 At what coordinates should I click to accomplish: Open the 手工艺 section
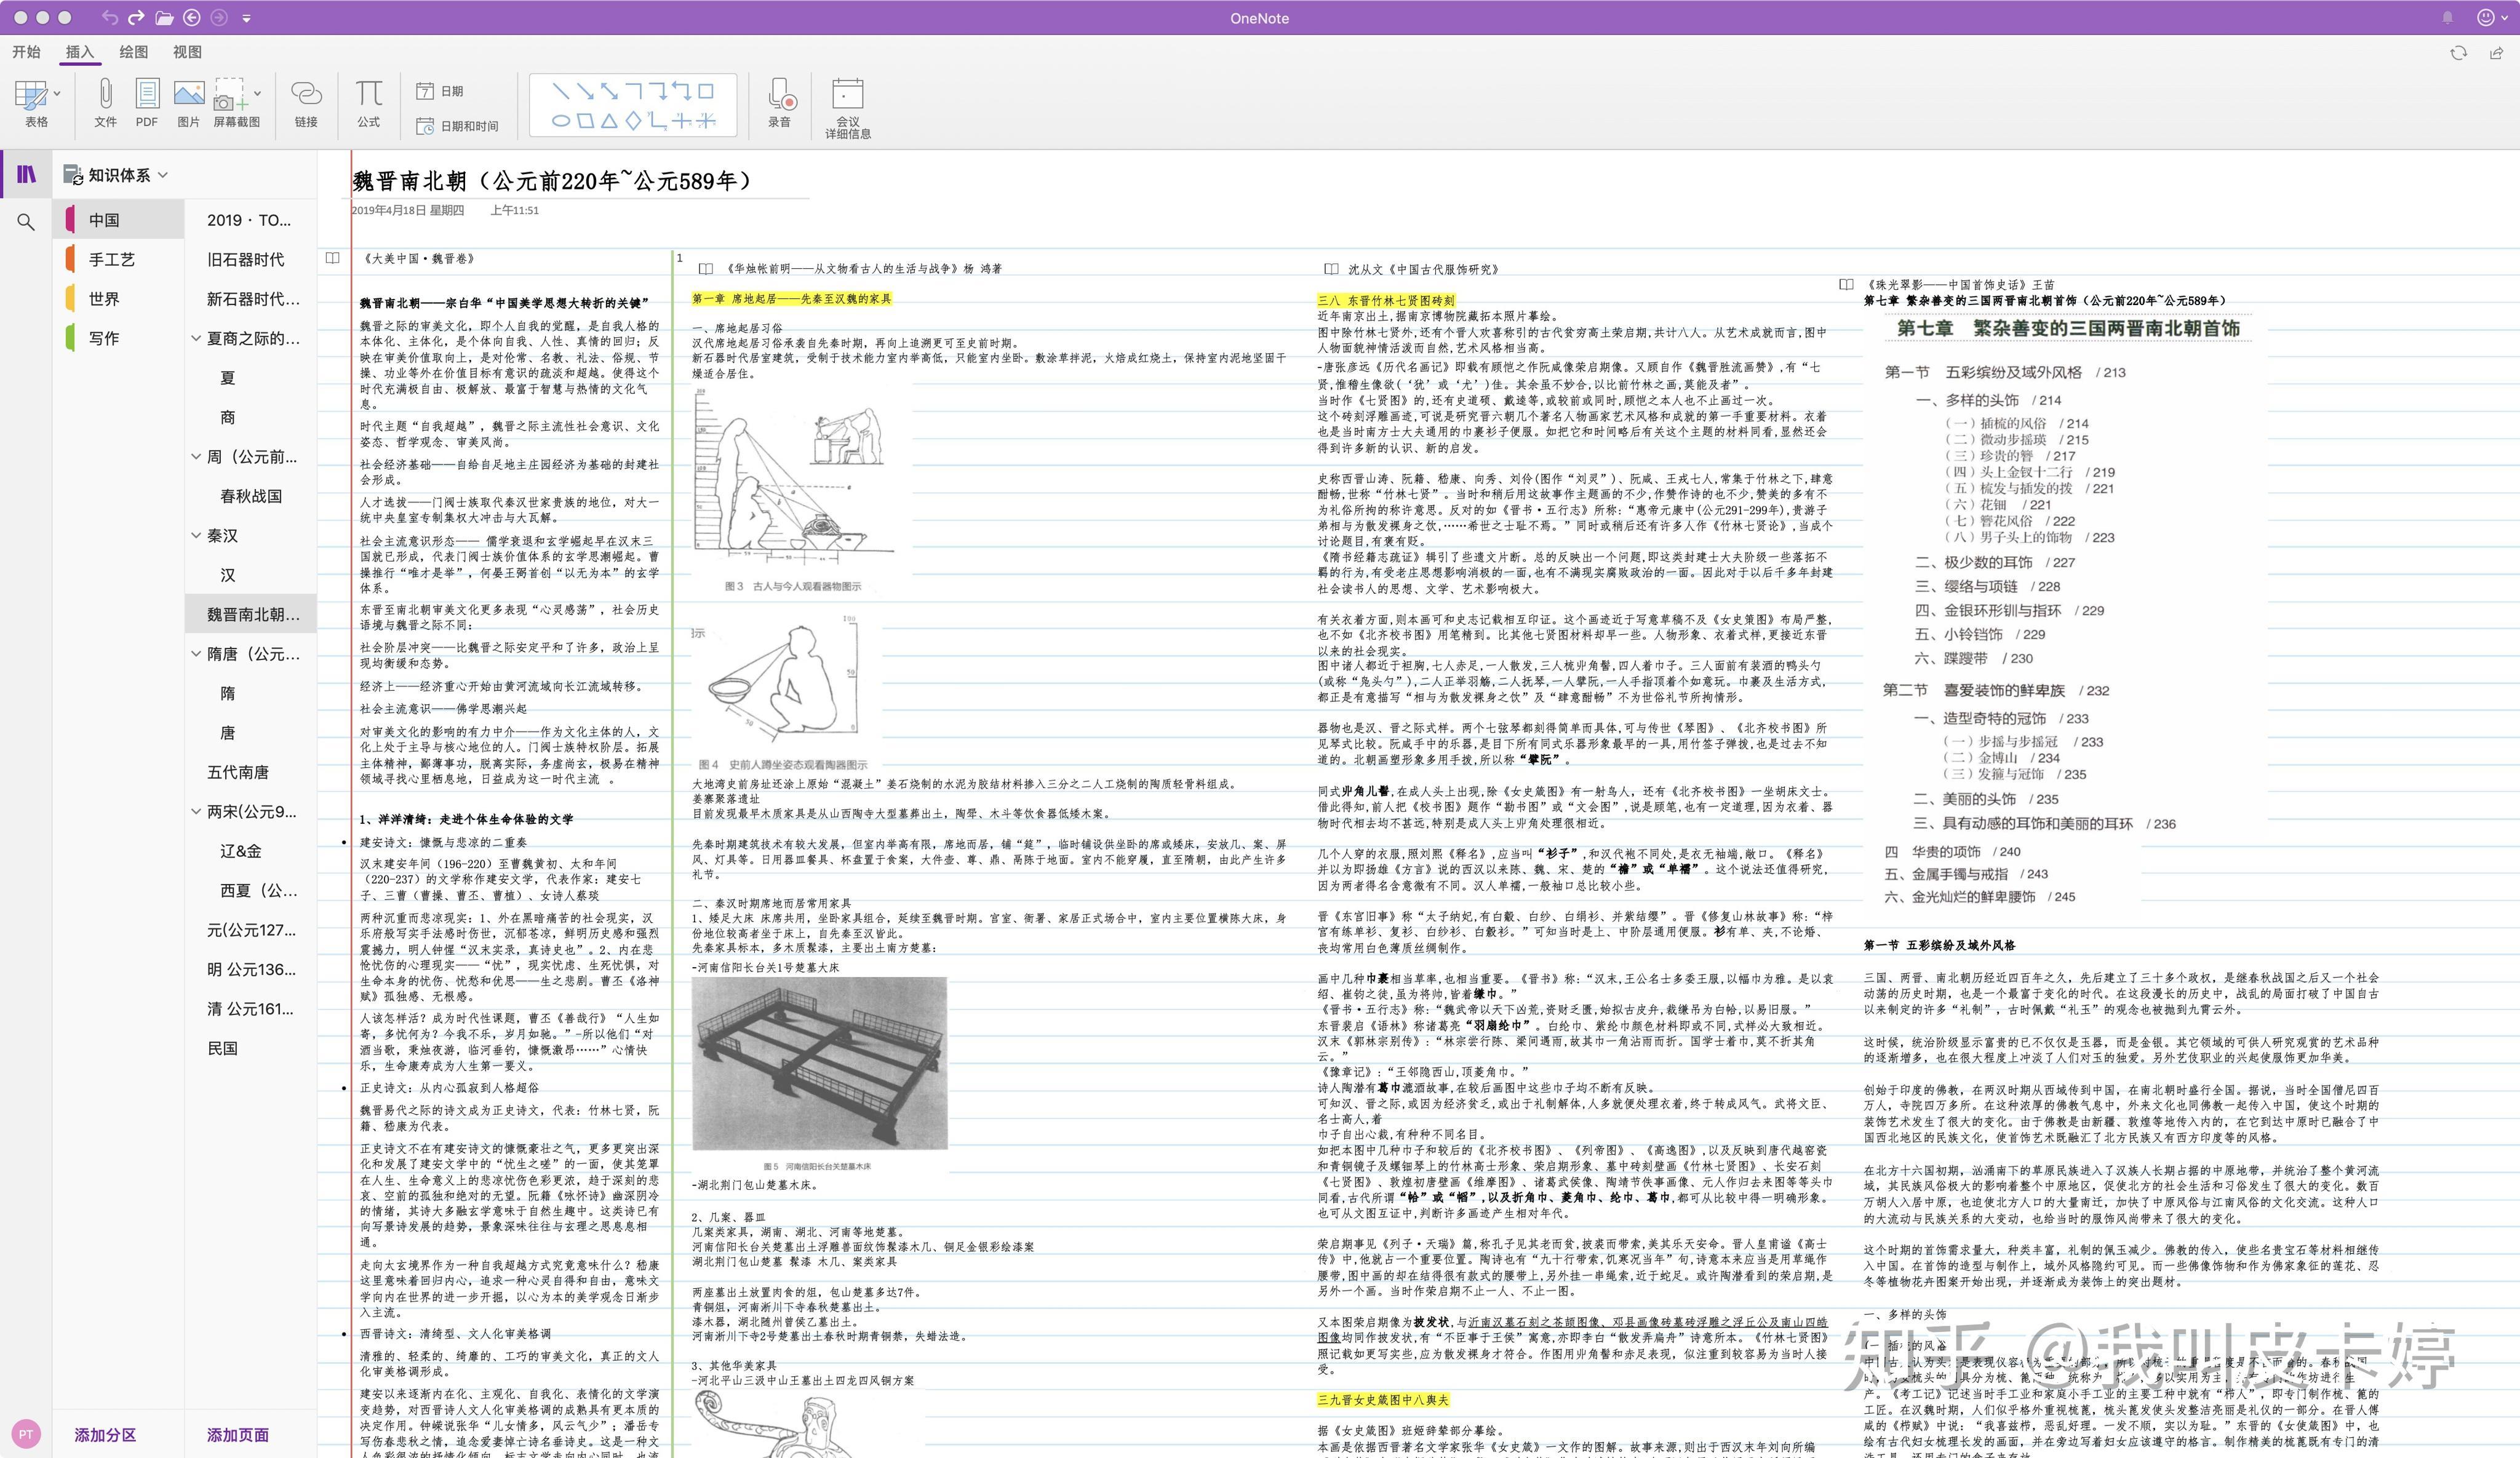tap(119, 260)
